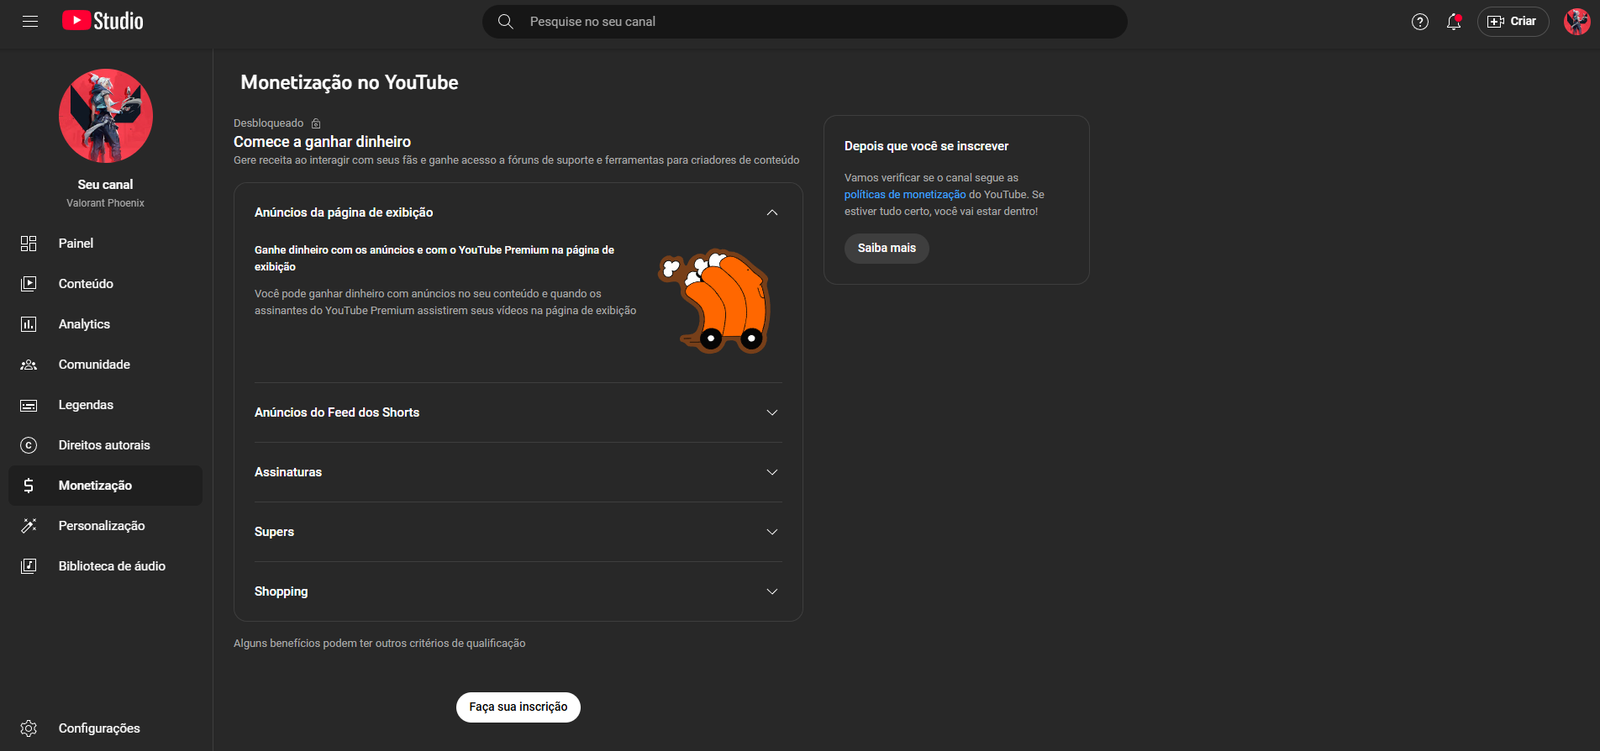Click the Comece a ganhar dinheiro heading
Viewport: 1600px width, 751px height.
(x=322, y=142)
